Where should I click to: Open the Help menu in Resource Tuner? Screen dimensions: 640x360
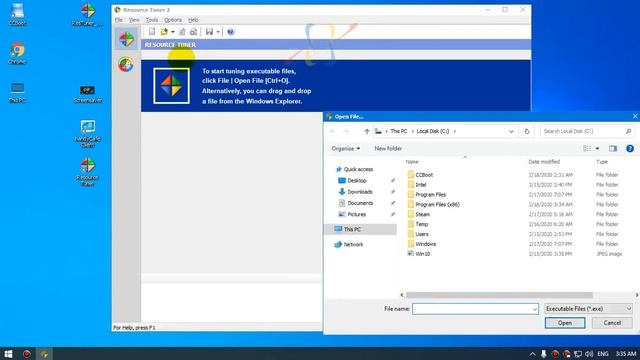193,20
